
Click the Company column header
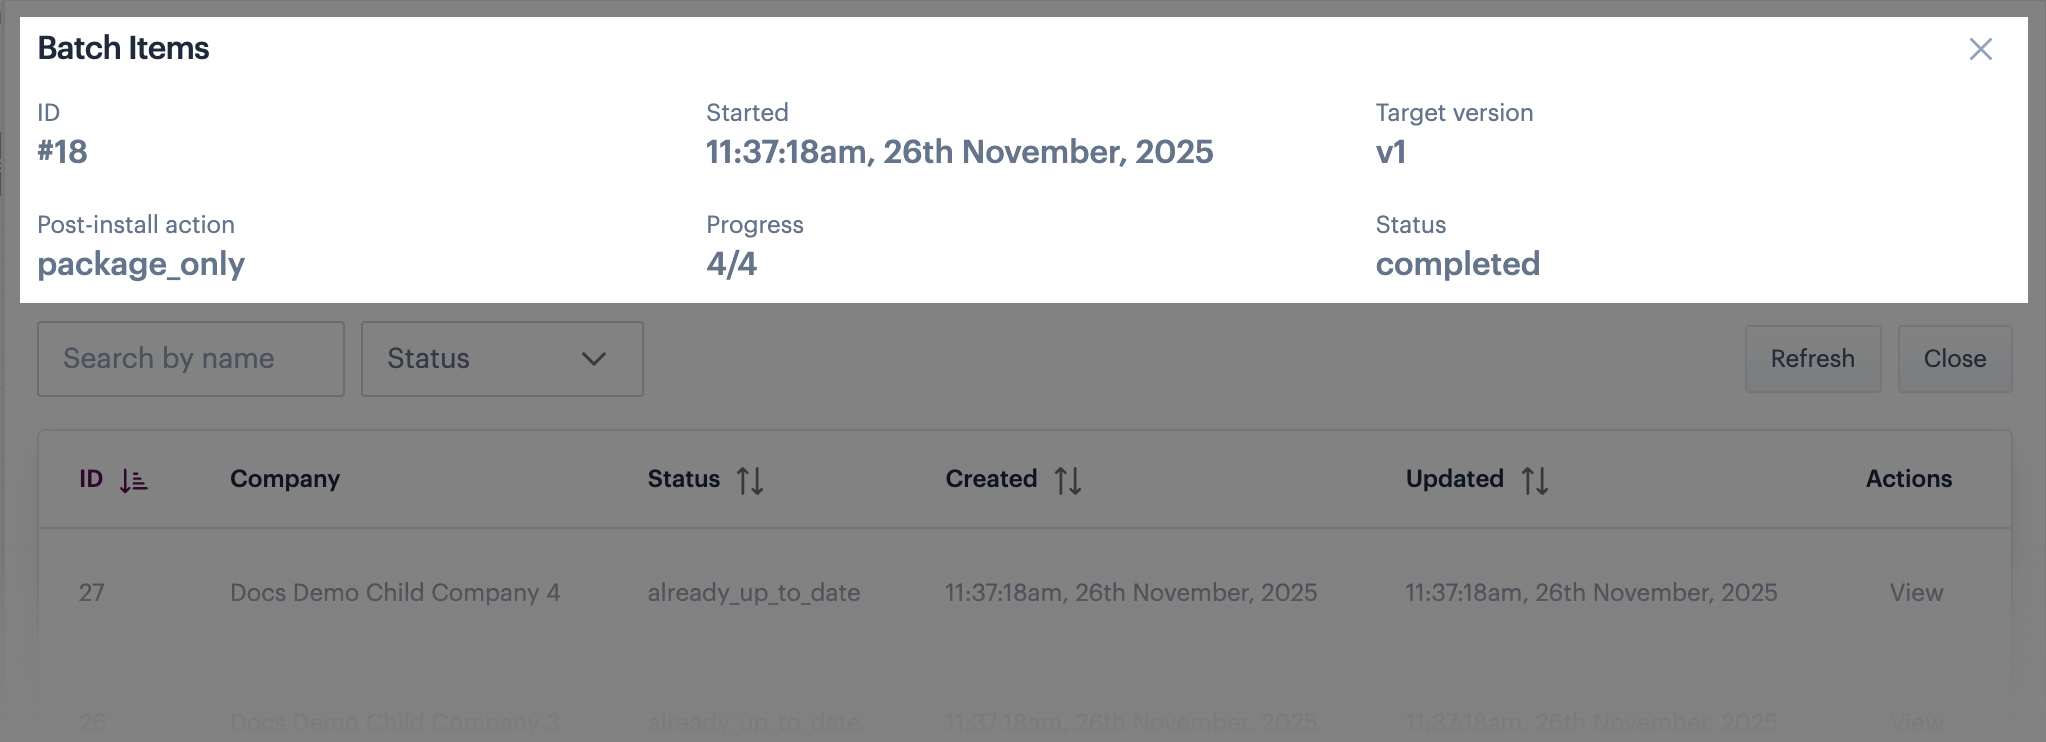(x=285, y=479)
